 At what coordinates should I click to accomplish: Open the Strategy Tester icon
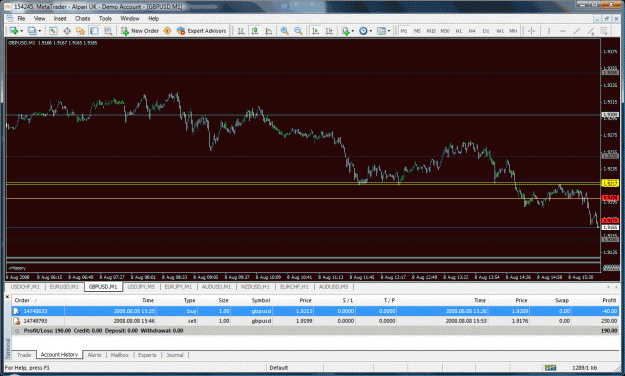[x=108, y=31]
